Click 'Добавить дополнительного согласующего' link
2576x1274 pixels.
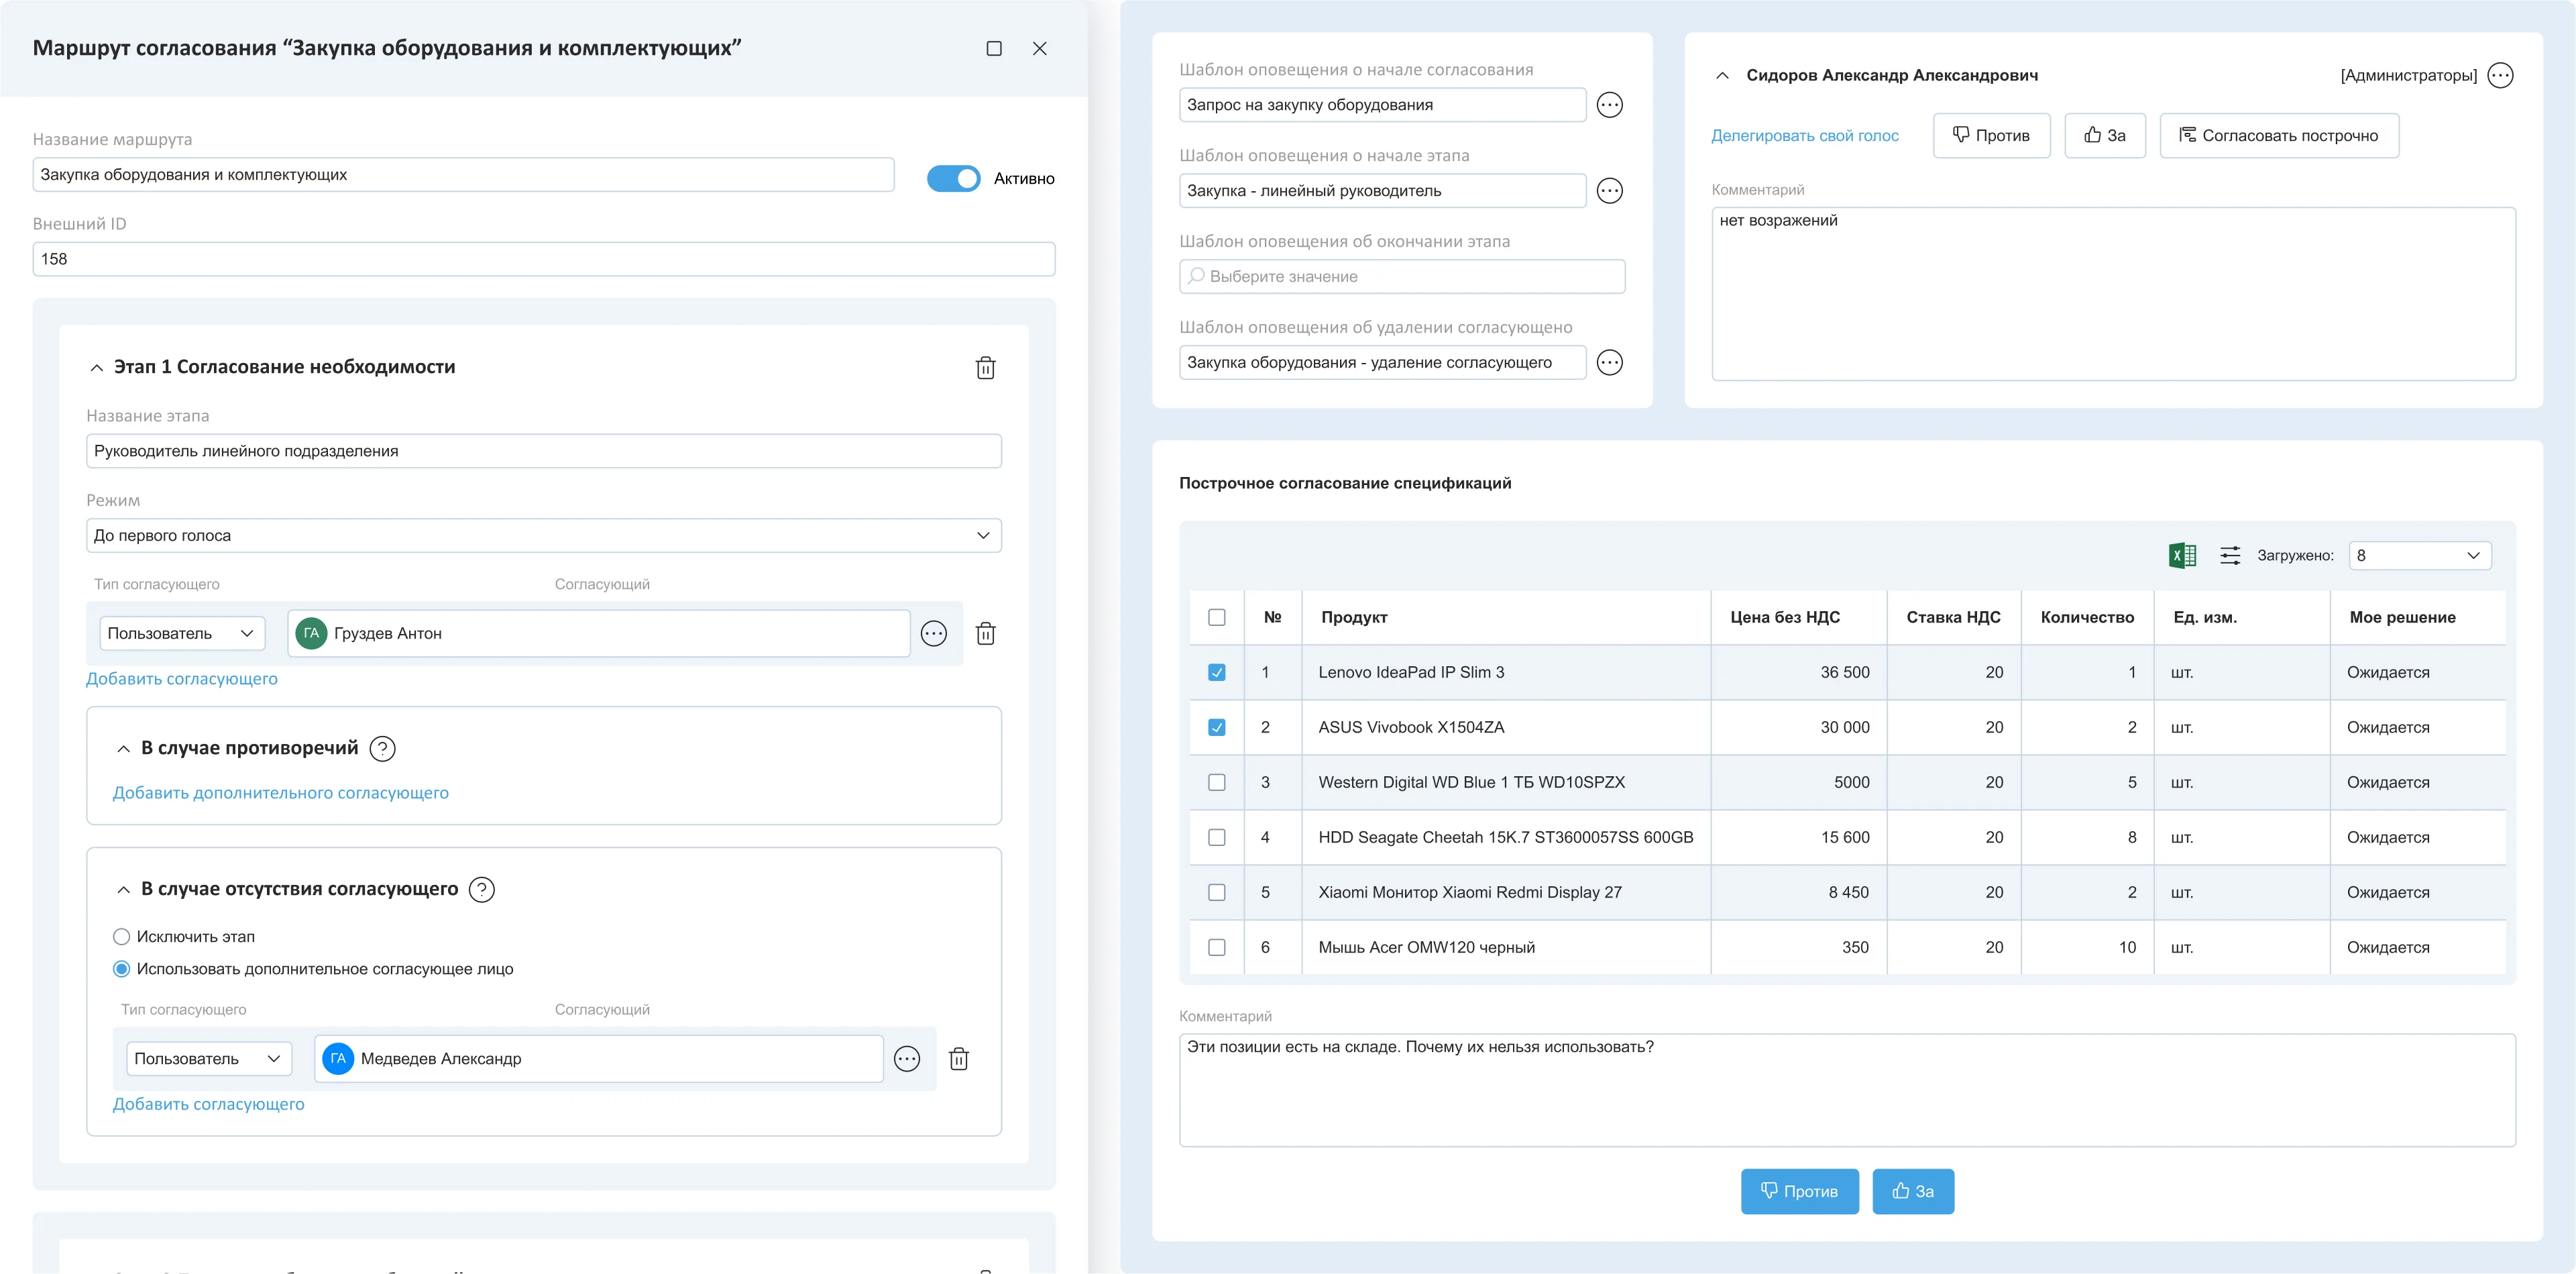(x=280, y=793)
